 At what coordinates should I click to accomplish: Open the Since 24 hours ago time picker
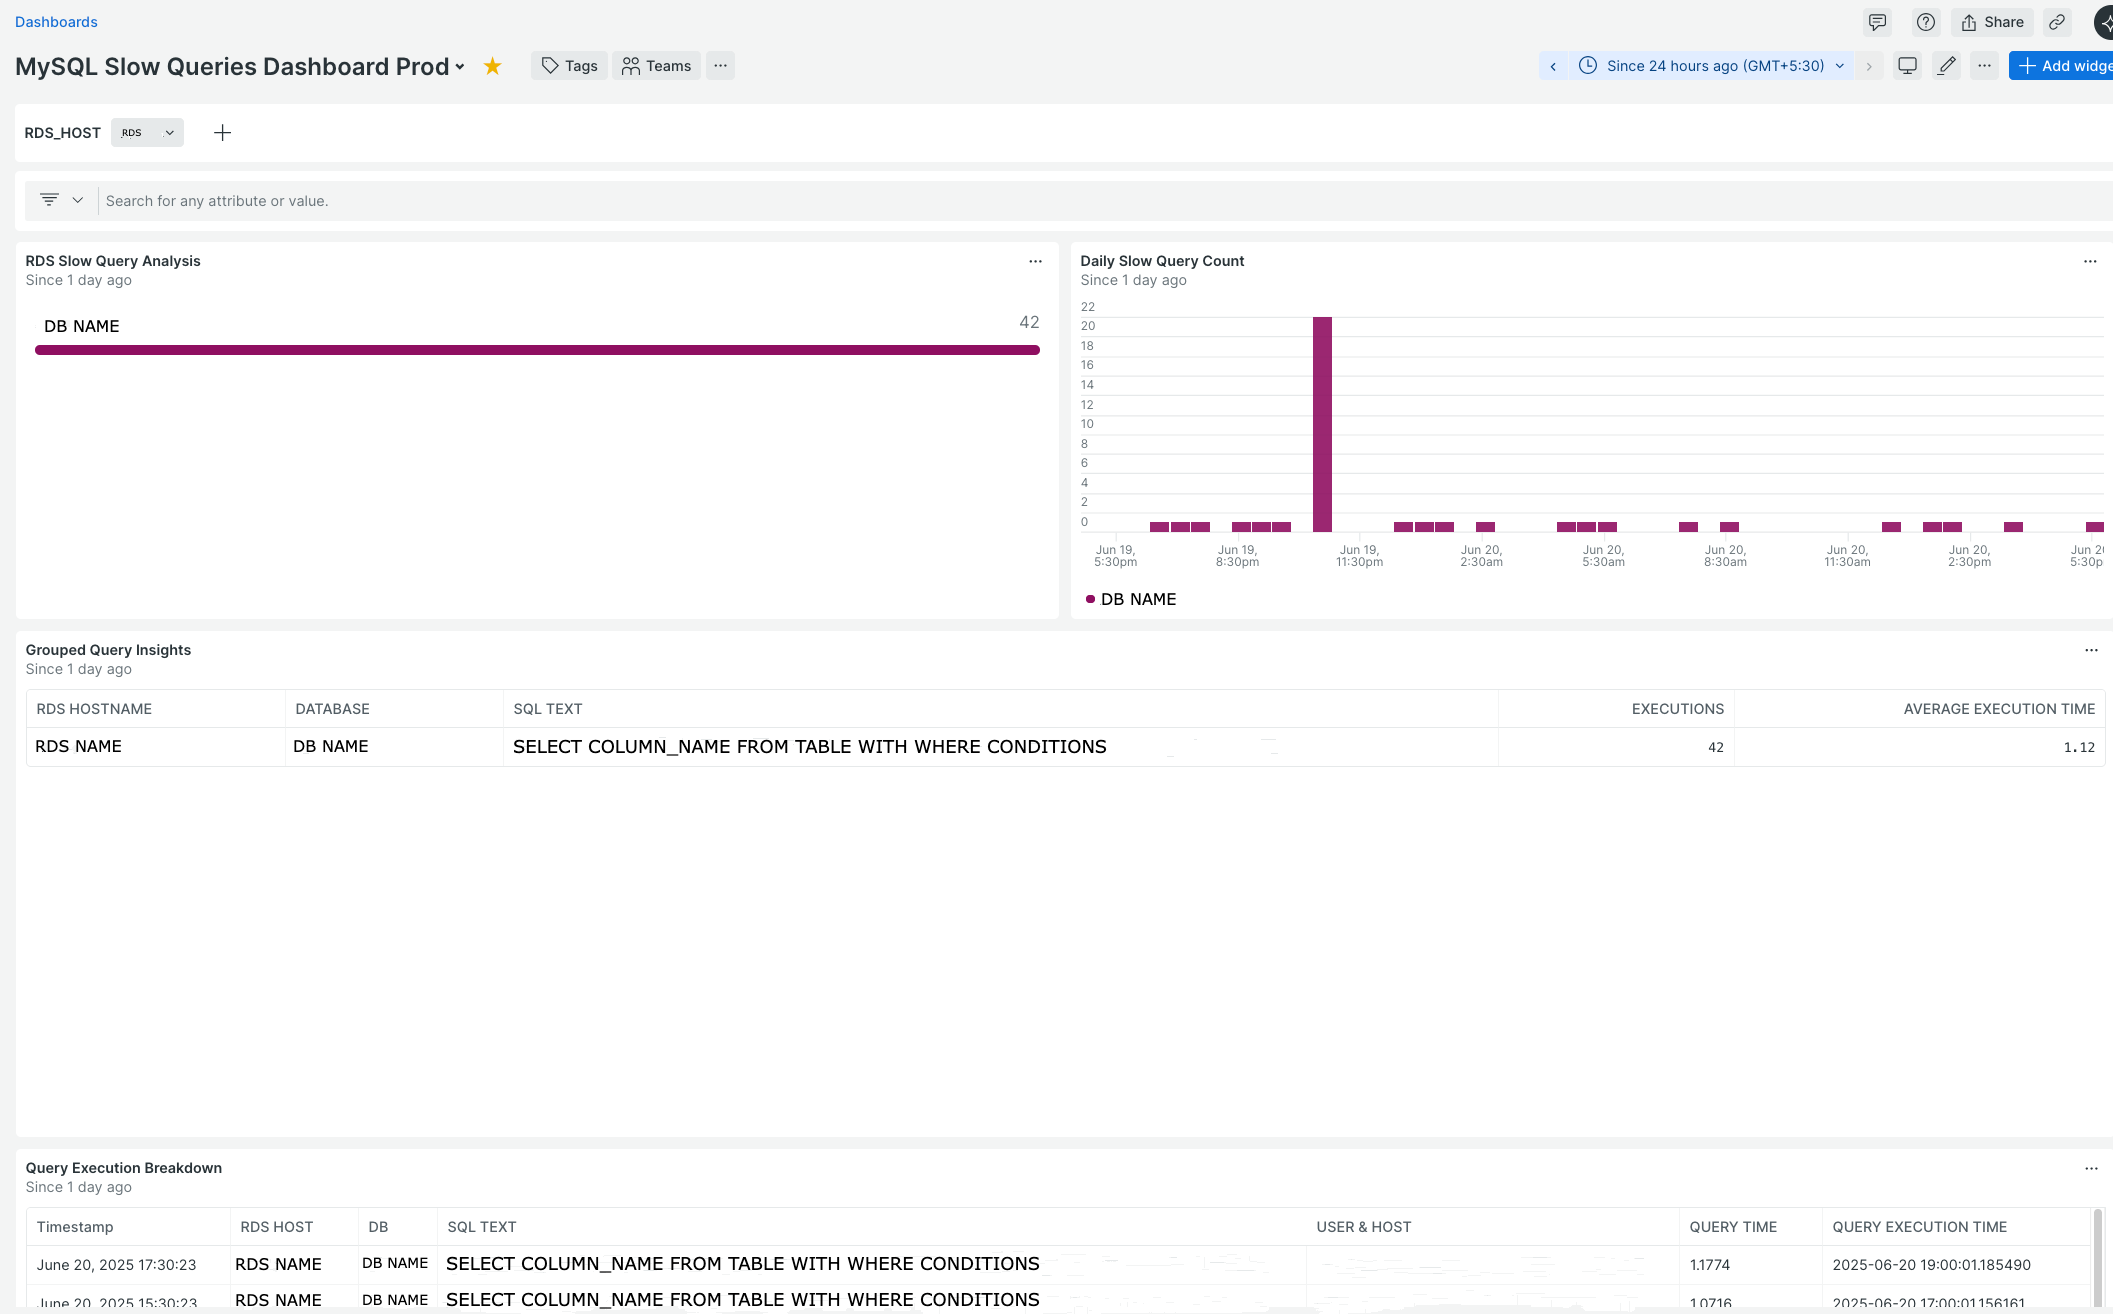tap(1711, 66)
